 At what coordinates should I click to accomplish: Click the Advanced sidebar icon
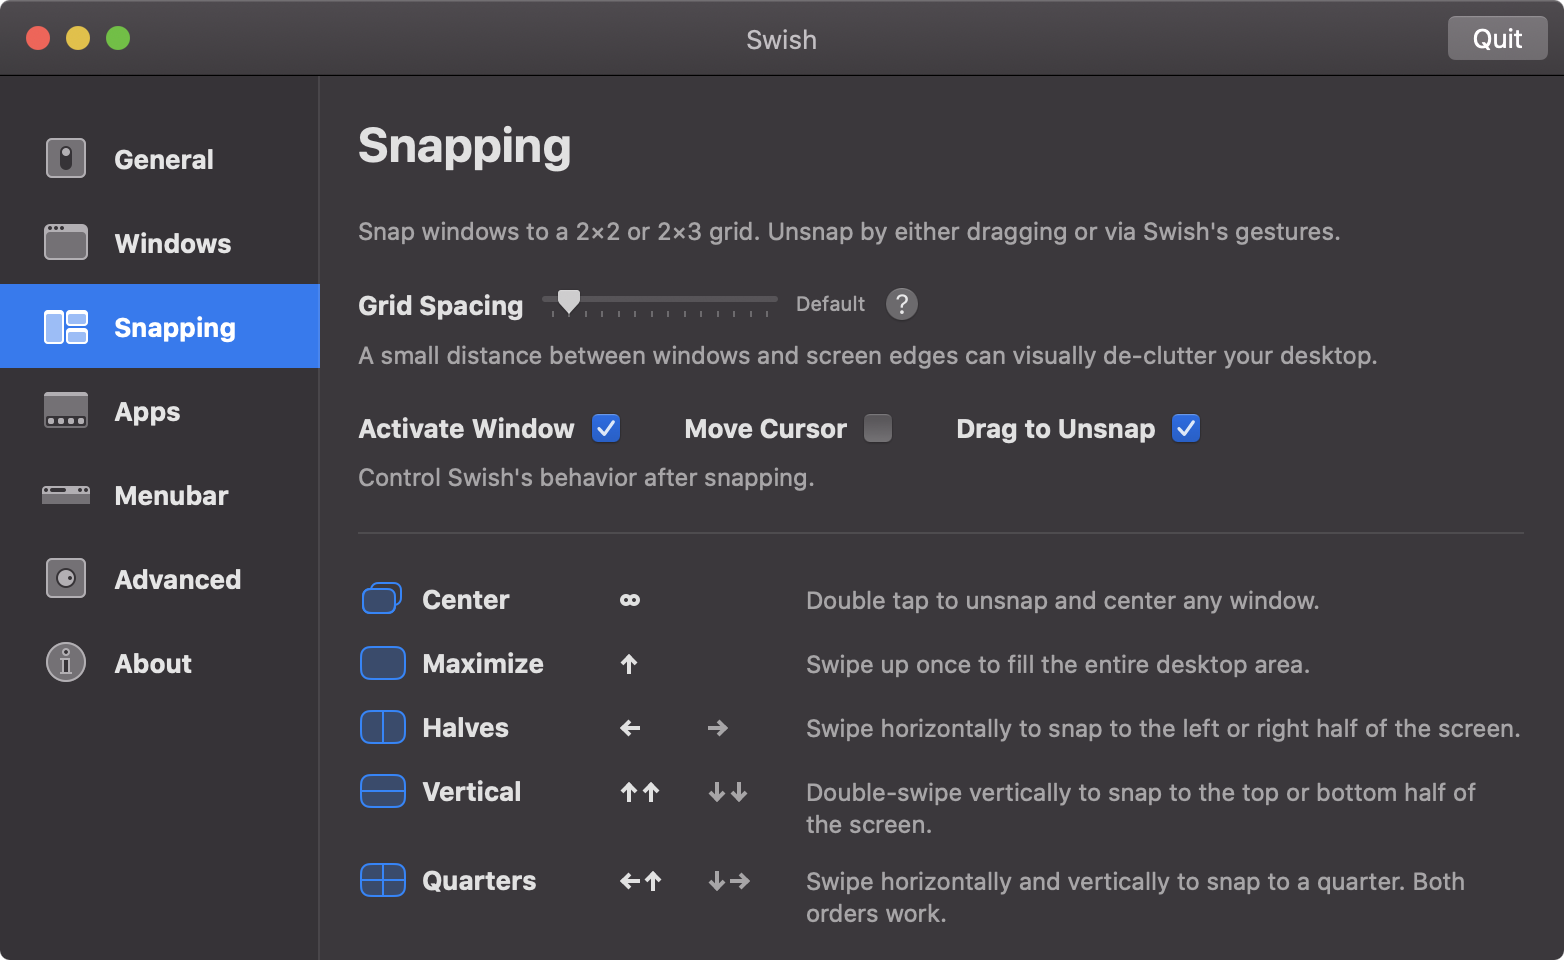65,578
